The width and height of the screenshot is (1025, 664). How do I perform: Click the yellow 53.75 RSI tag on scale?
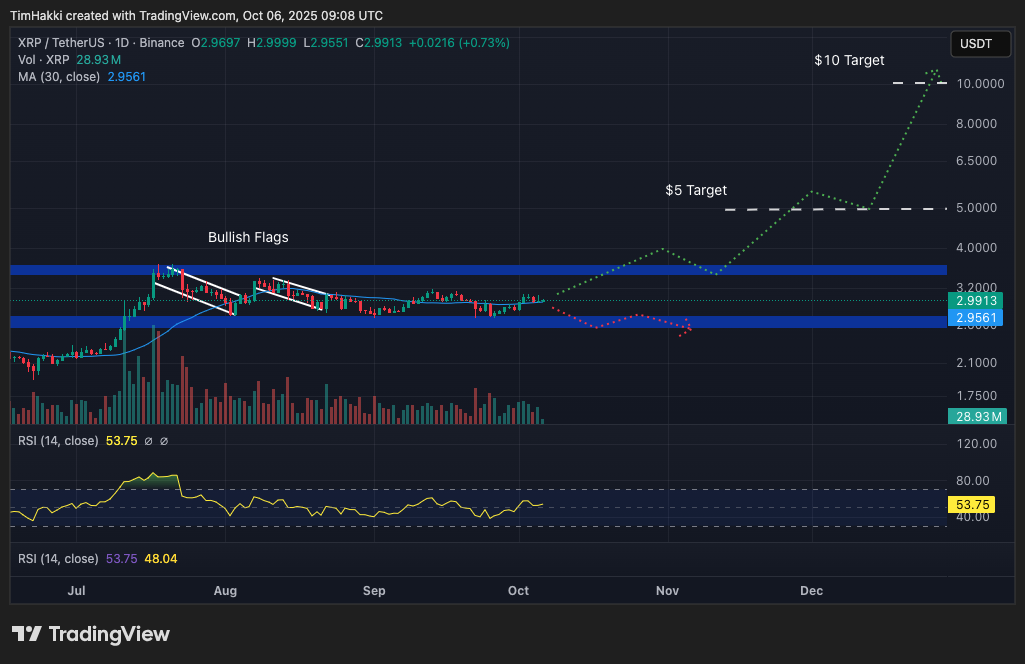coord(971,505)
